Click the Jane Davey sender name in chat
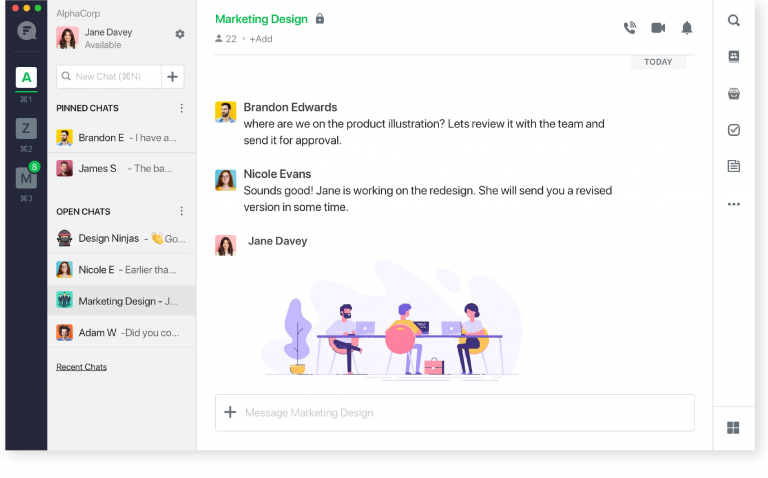The width and height of the screenshot is (768, 478). pyautogui.click(x=278, y=241)
